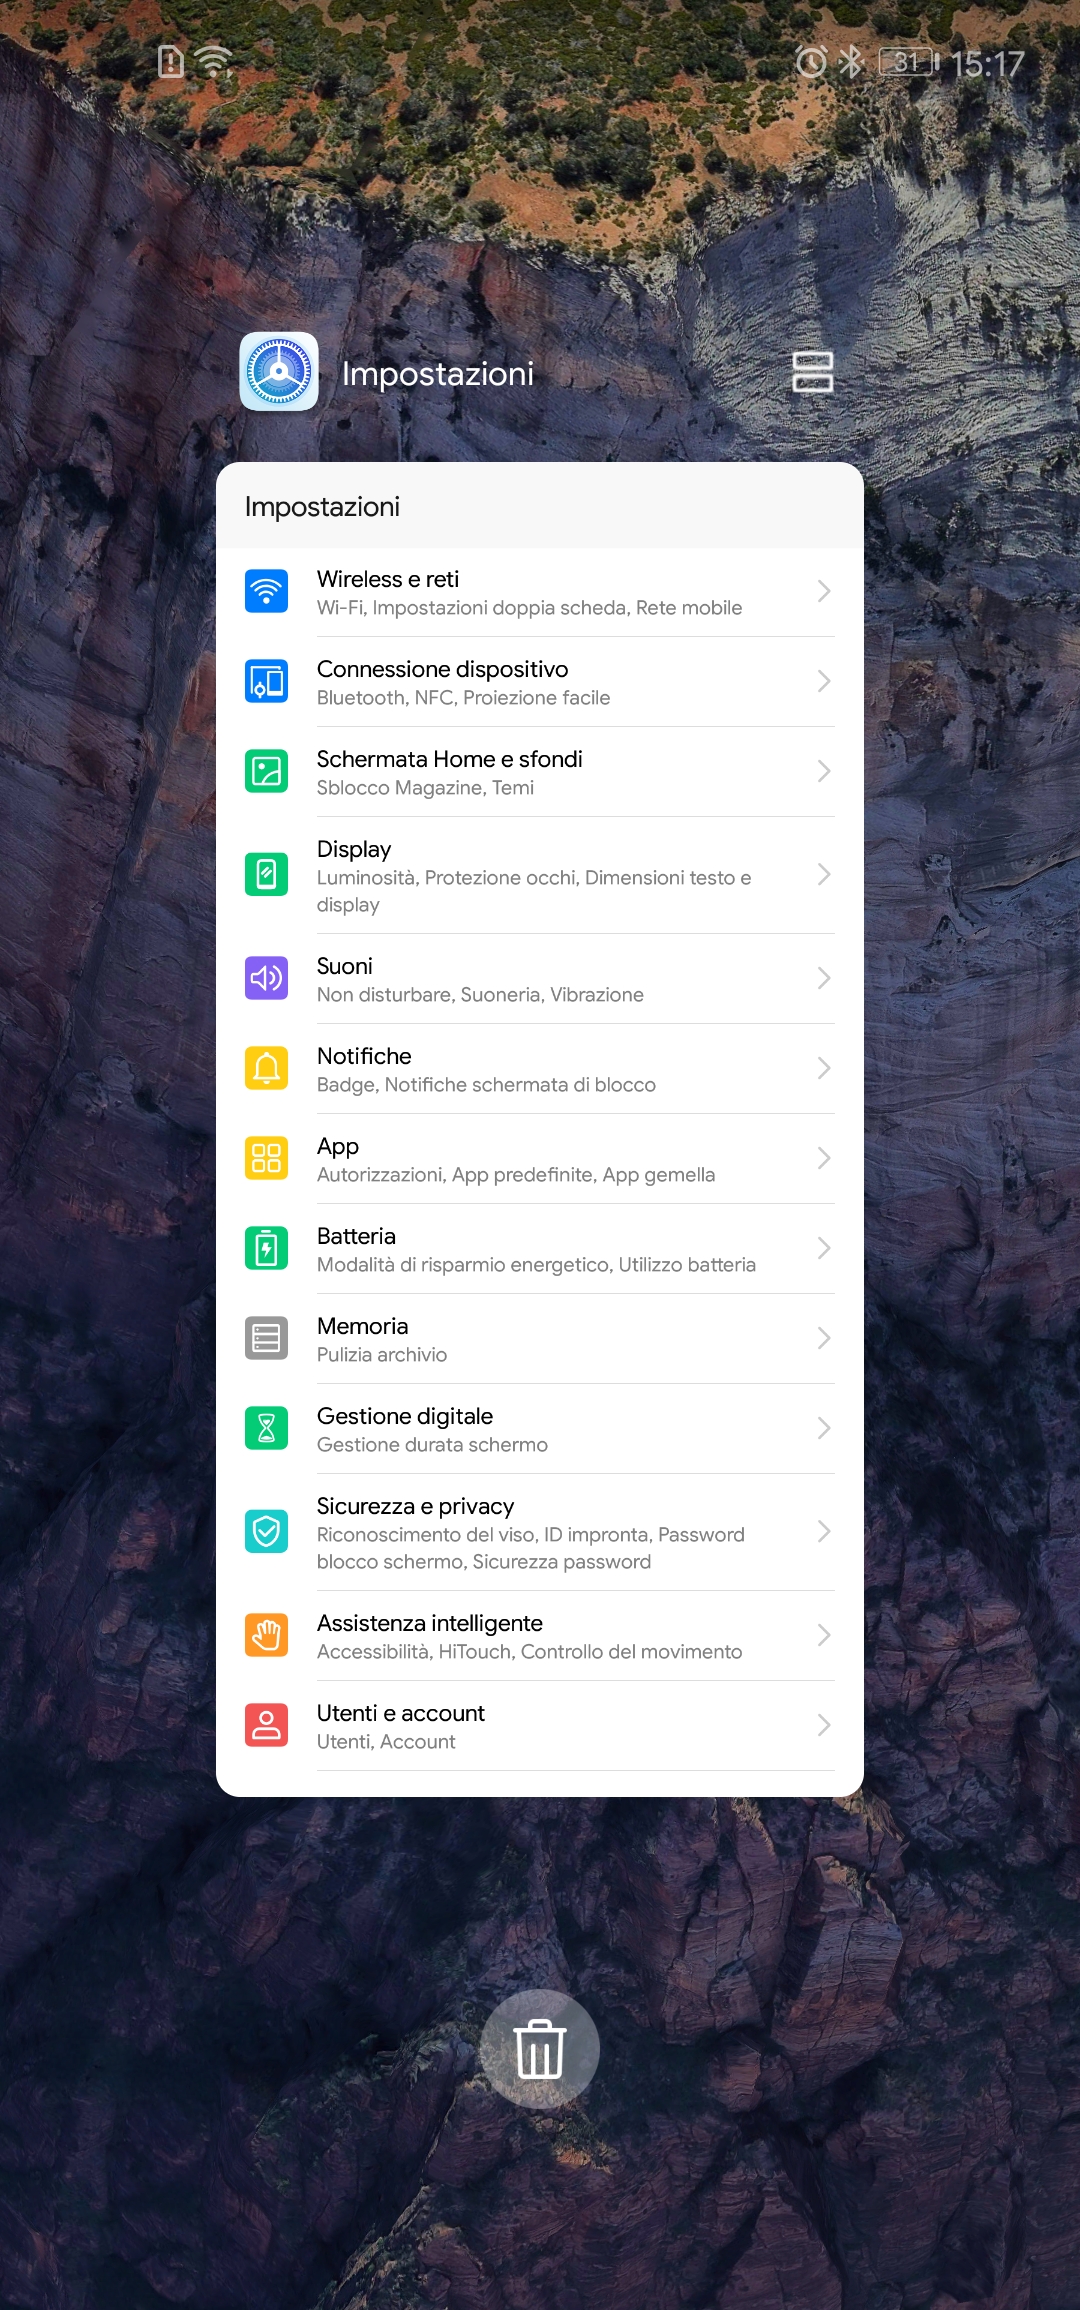Tap the gray Memoria icon
Viewport: 1080px width, 2310px height.
pyautogui.click(x=267, y=1338)
